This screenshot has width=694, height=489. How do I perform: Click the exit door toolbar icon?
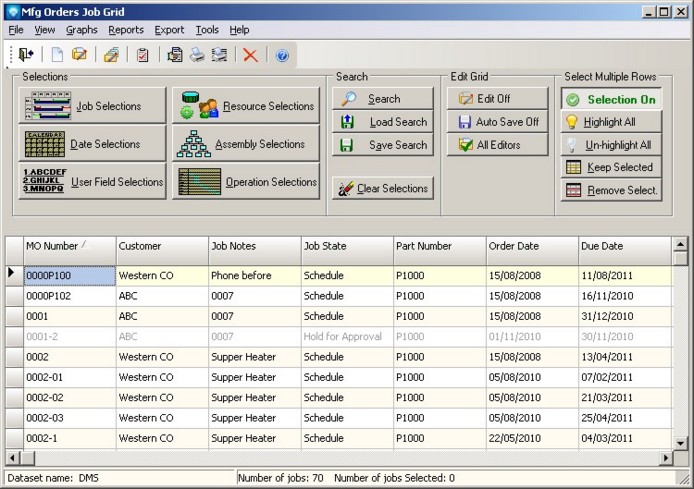tap(26, 55)
